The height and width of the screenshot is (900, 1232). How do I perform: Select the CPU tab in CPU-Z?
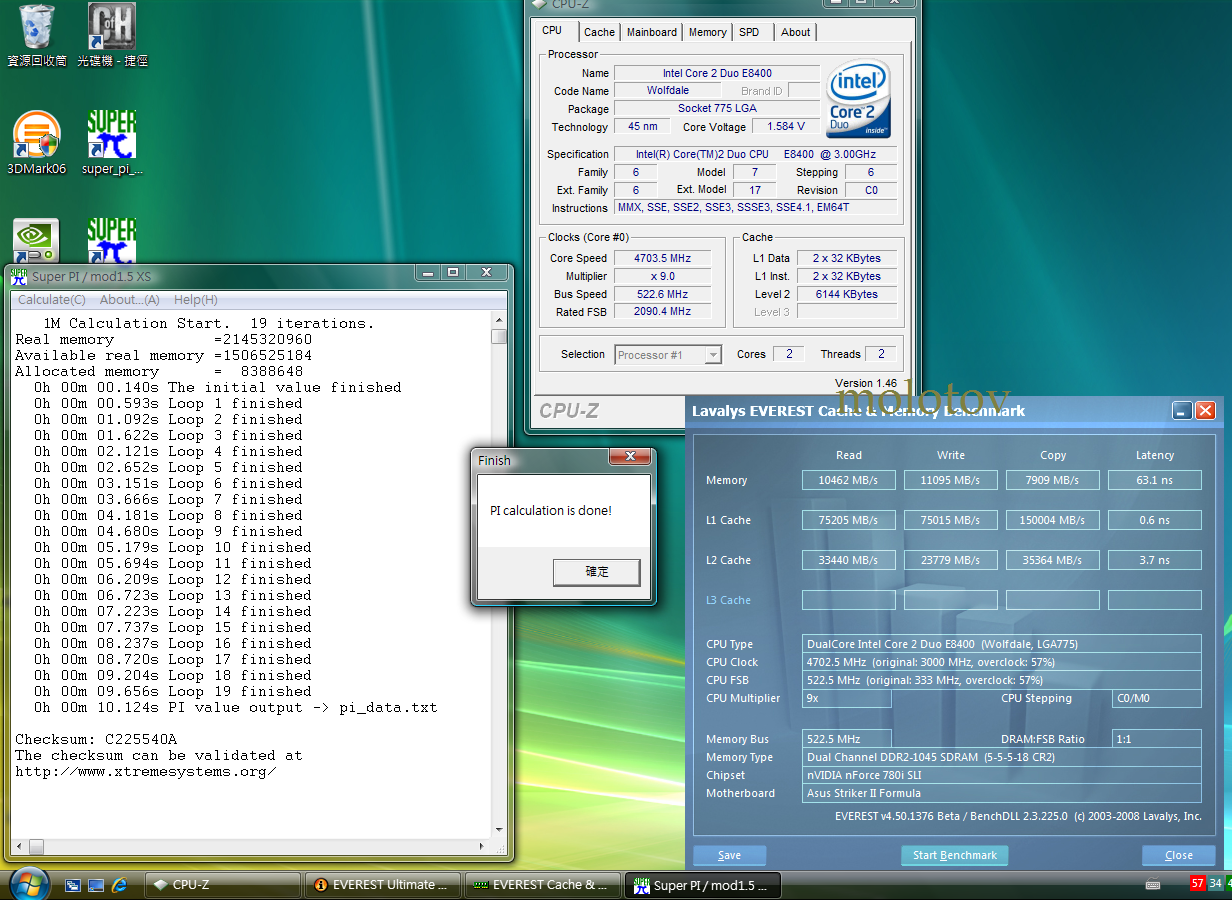point(552,31)
